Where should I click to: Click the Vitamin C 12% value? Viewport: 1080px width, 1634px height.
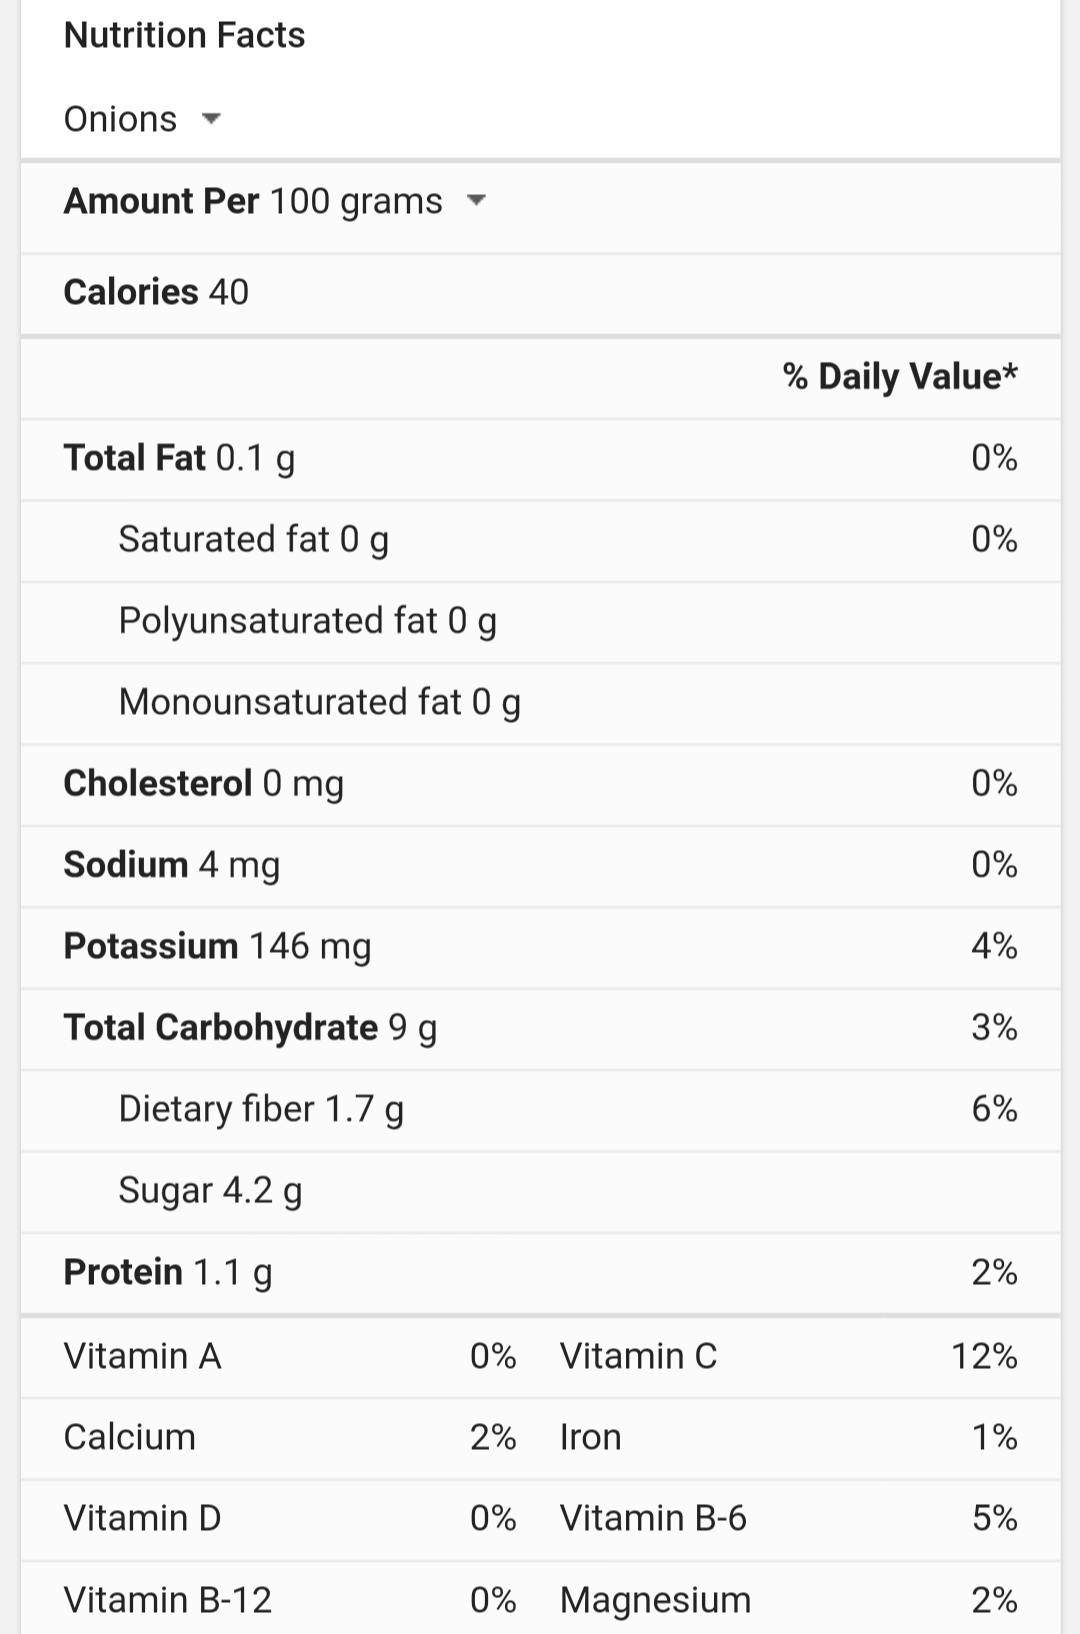(x=984, y=1356)
